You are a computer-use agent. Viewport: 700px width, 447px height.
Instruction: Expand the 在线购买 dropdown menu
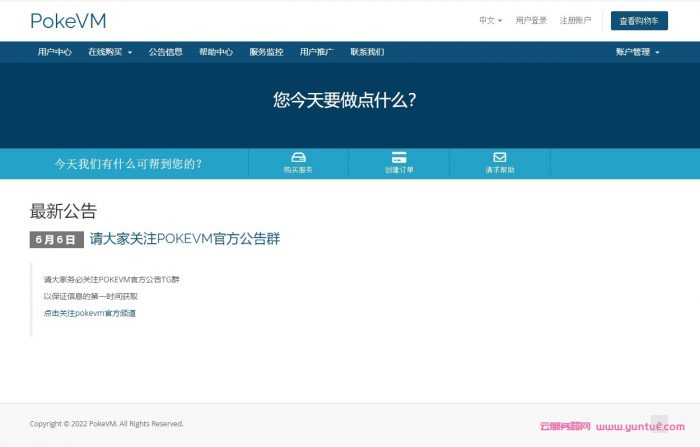click(109, 52)
